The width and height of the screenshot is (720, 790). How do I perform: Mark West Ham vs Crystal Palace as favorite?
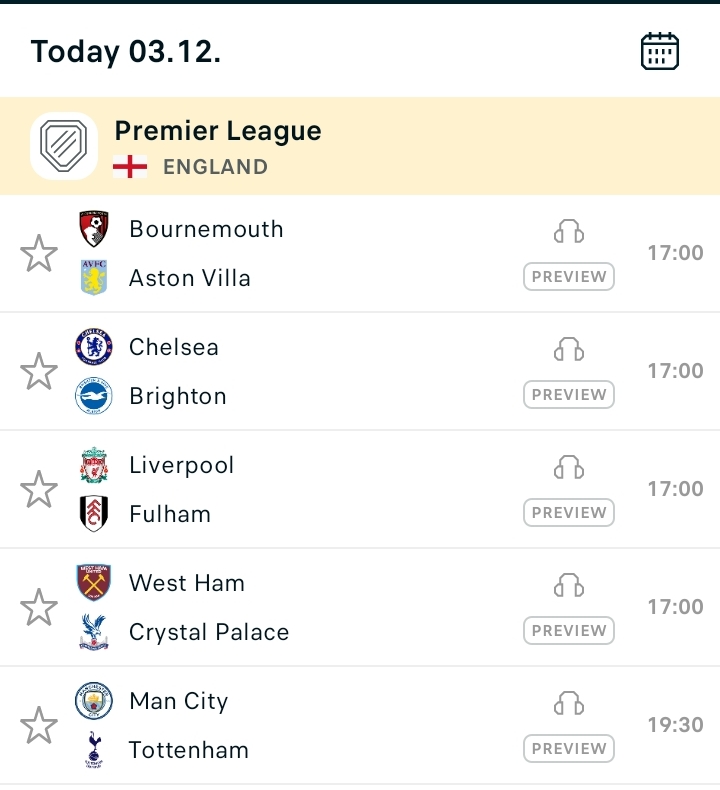(39, 607)
